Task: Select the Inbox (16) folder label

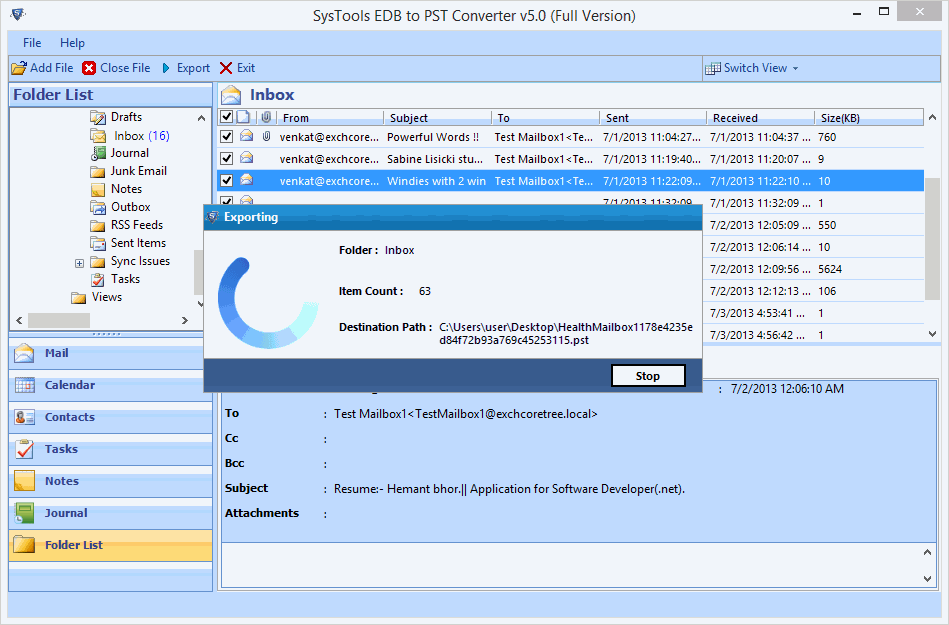Action: point(142,136)
